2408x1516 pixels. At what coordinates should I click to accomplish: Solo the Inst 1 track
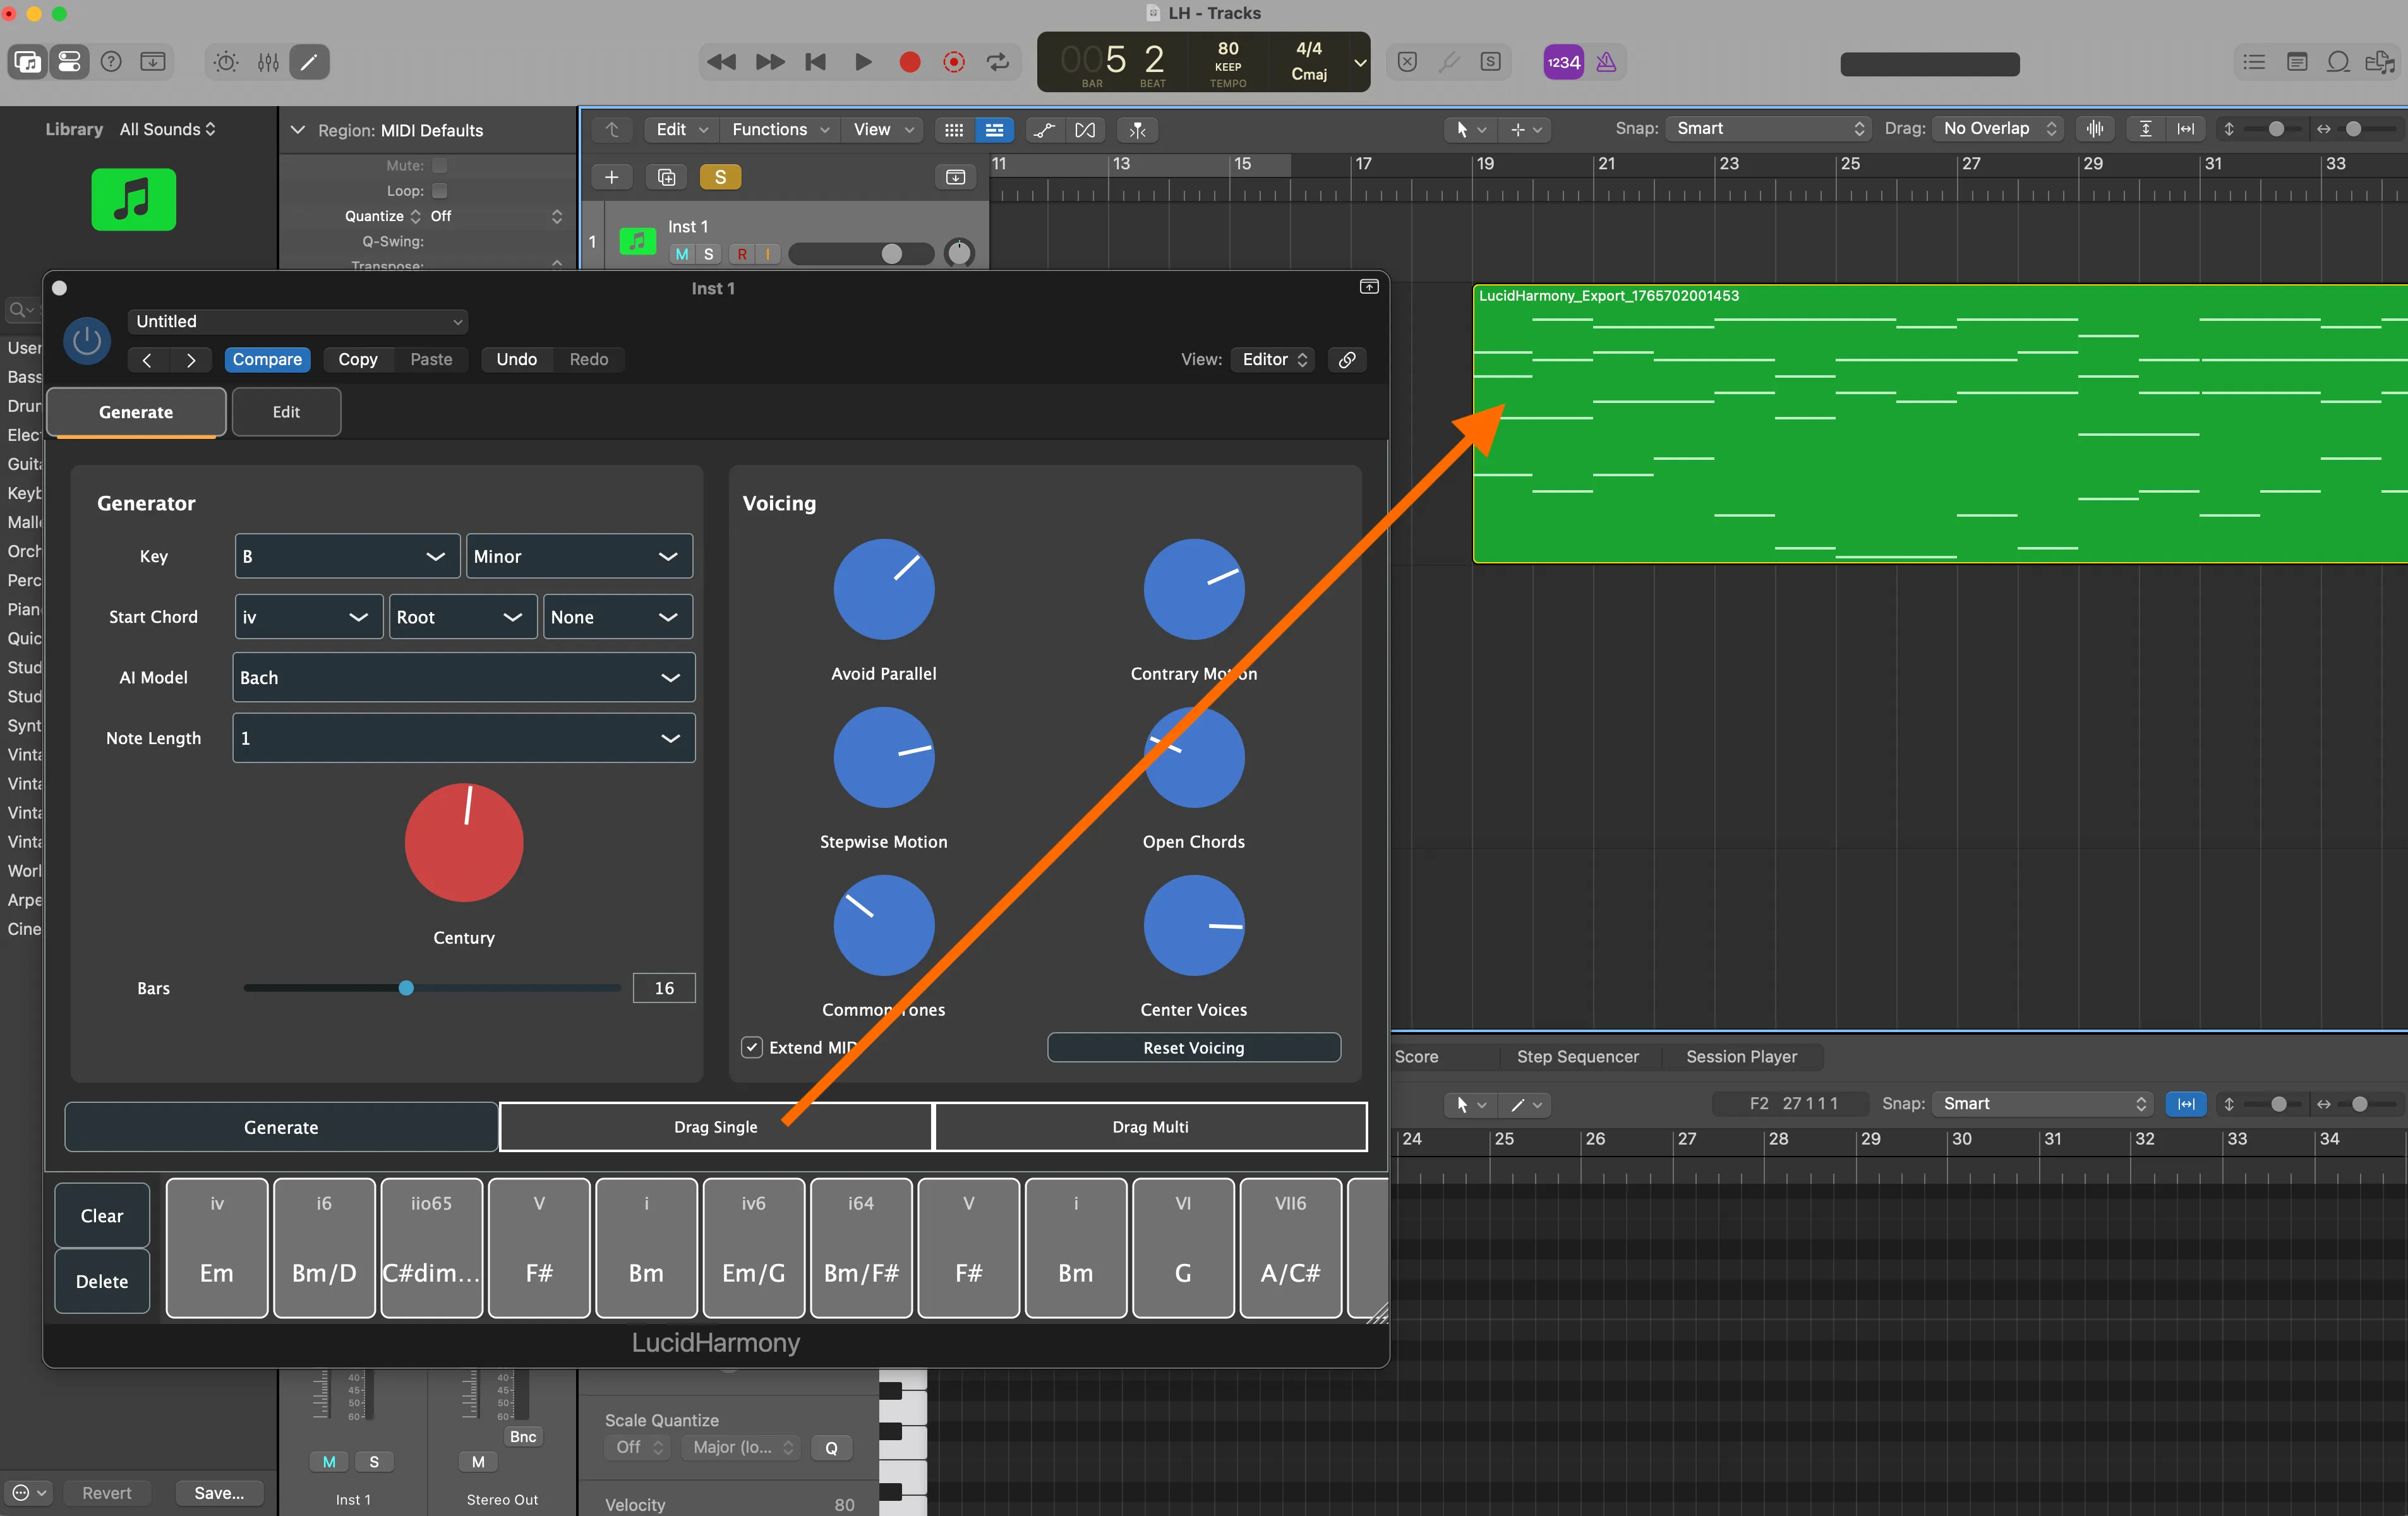(x=709, y=254)
